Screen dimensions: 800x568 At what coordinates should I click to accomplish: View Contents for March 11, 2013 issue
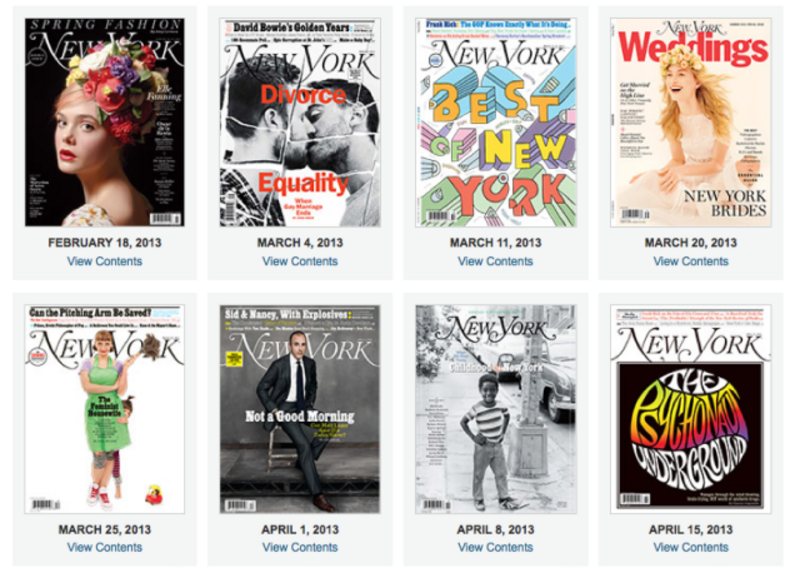pos(495,261)
